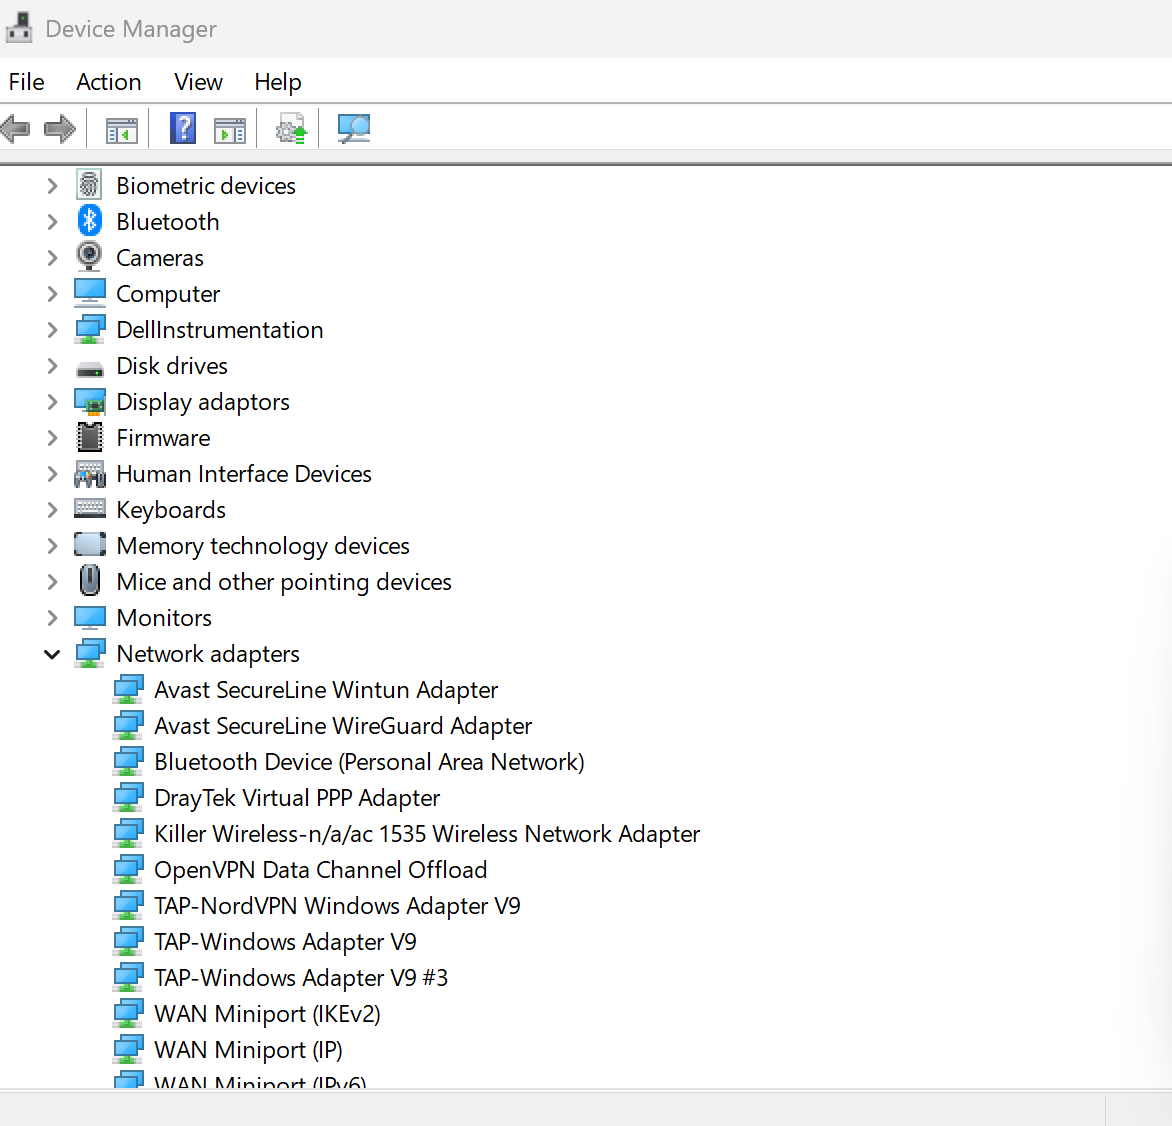The height and width of the screenshot is (1126, 1172).
Task: Click the Bluetooth category icon
Action: point(90,221)
